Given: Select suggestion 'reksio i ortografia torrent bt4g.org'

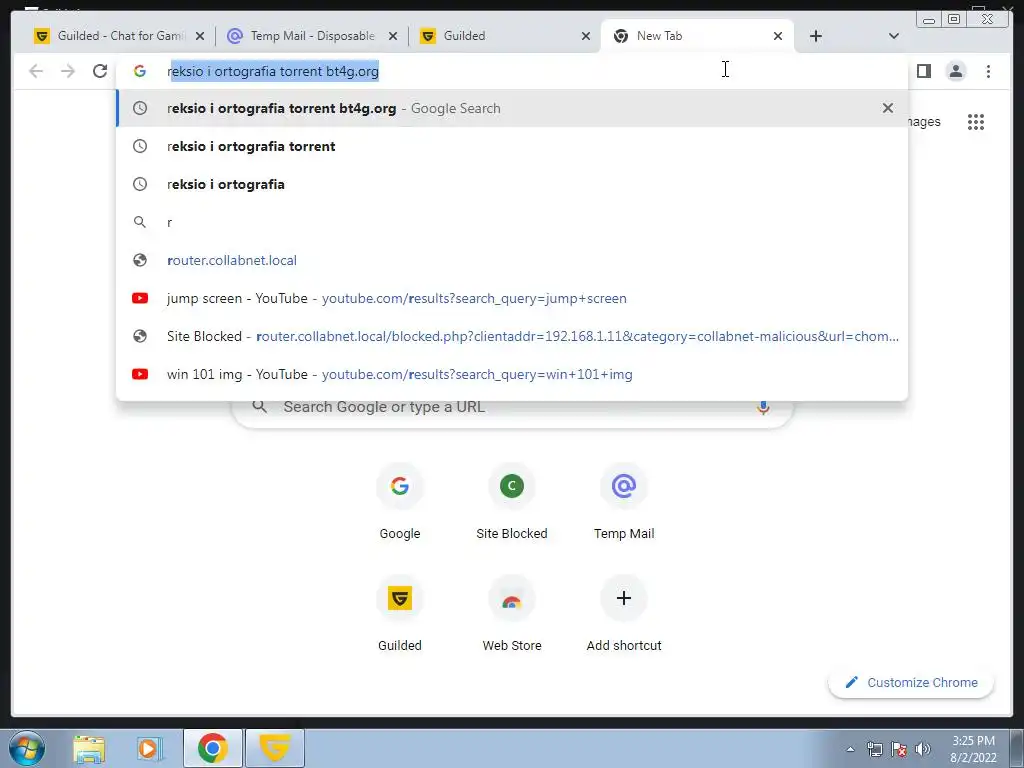Looking at the screenshot, I should [x=512, y=108].
